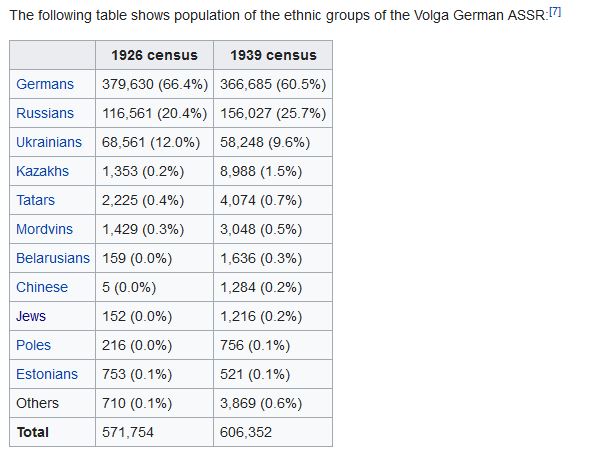Open the Estonians link
This screenshot has height=459, width=613.
tap(47, 374)
